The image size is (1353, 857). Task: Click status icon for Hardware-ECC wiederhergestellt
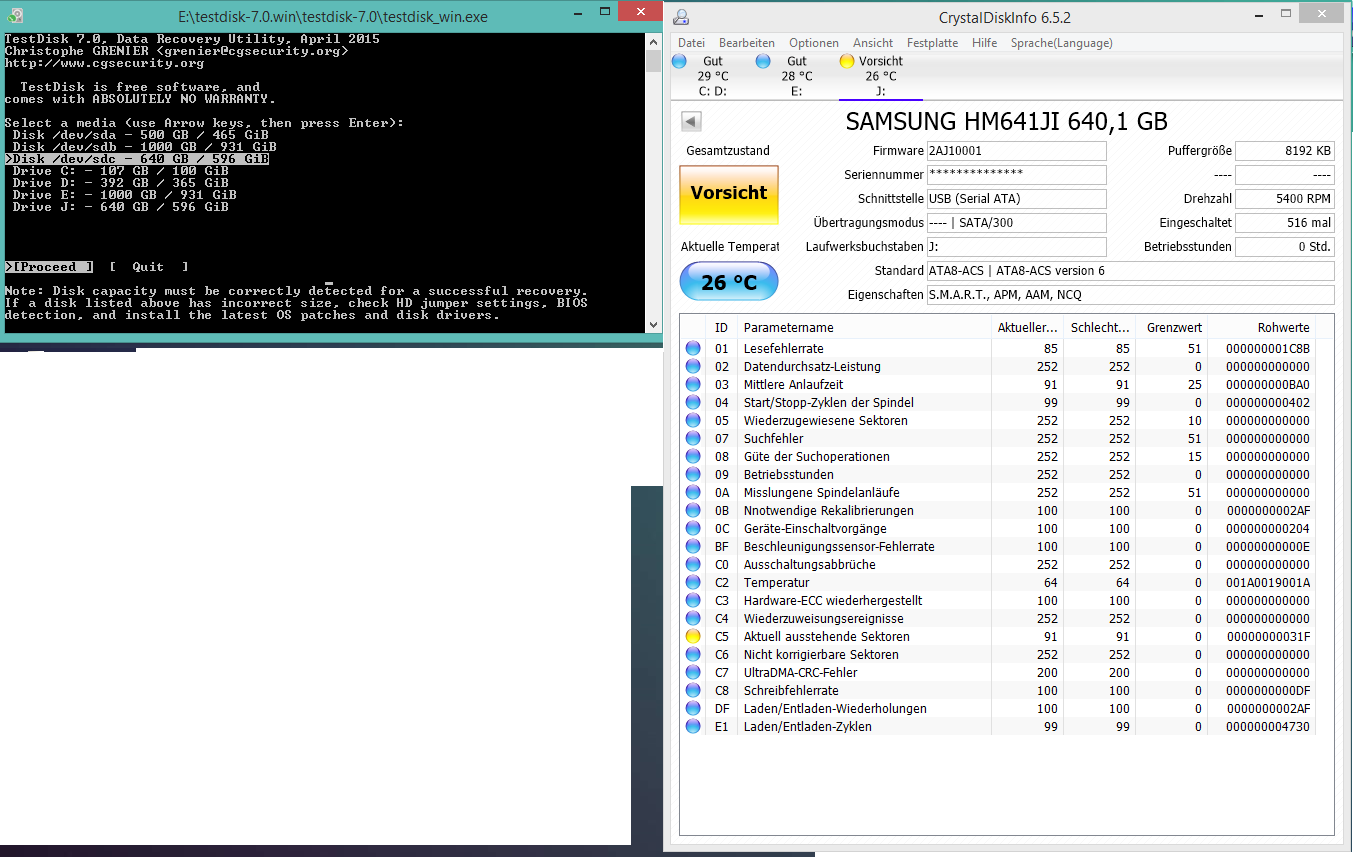693,600
